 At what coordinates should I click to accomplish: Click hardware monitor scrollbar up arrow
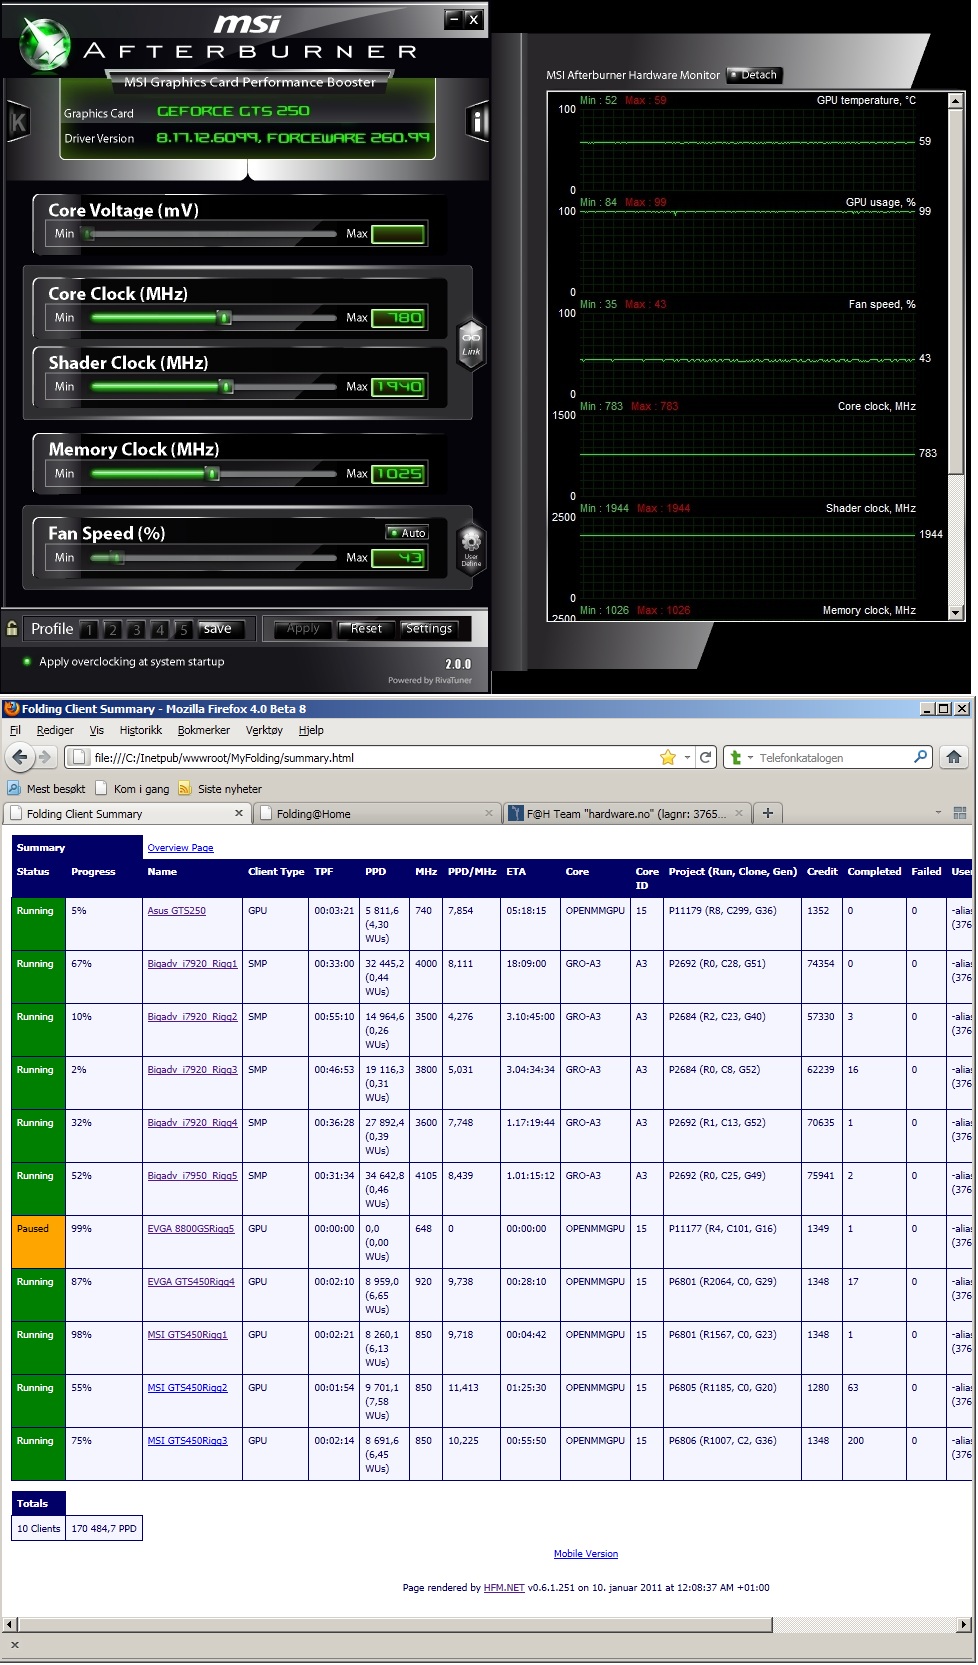coord(955,101)
